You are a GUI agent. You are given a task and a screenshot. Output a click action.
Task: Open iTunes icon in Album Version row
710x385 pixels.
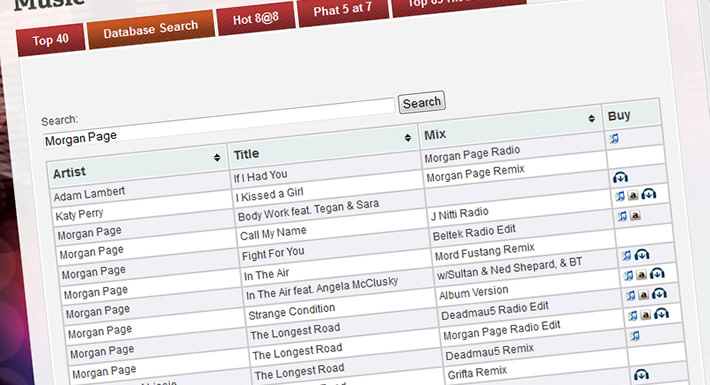tap(628, 275)
